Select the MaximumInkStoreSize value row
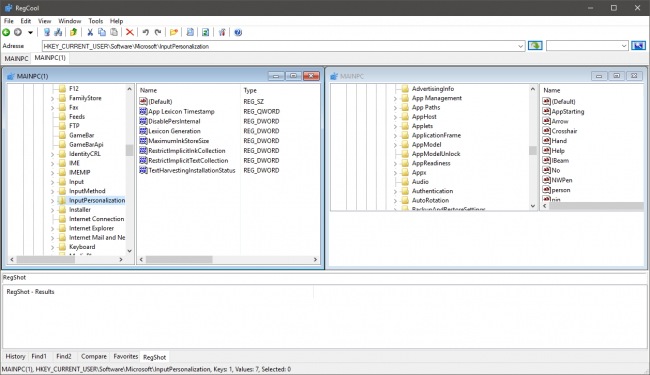The height and width of the screenshot is (375, 650). click(x=179, y=141)
